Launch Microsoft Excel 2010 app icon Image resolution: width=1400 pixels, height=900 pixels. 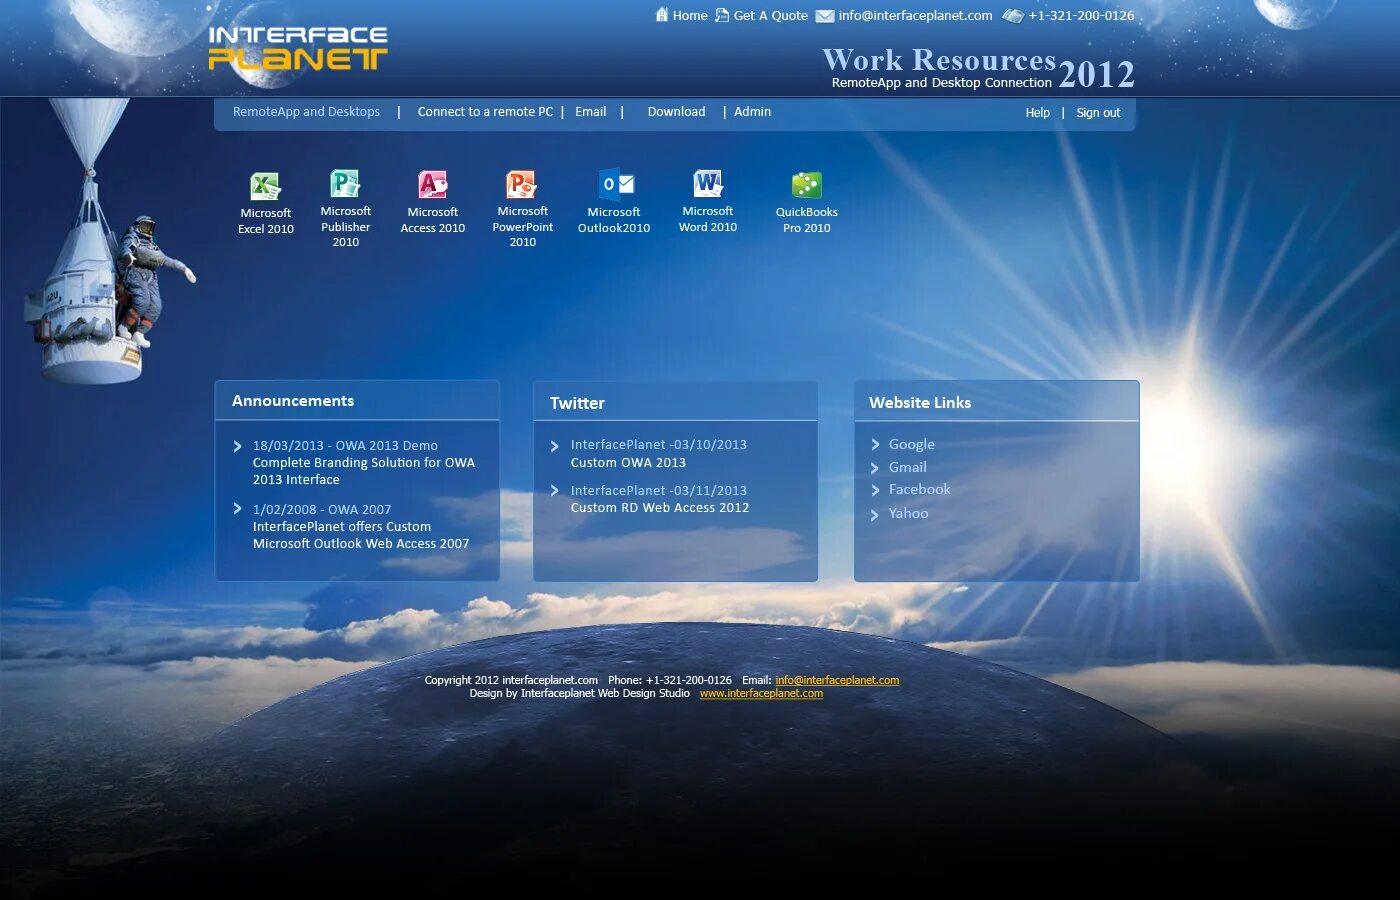click(x=265, y=186)
